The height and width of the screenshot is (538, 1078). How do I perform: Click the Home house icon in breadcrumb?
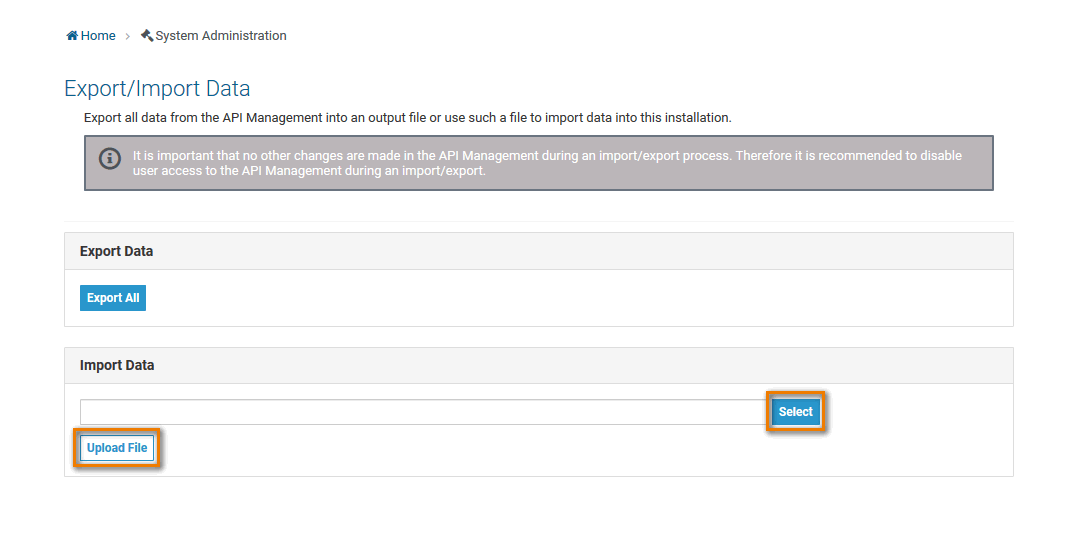tap(72, 36)
